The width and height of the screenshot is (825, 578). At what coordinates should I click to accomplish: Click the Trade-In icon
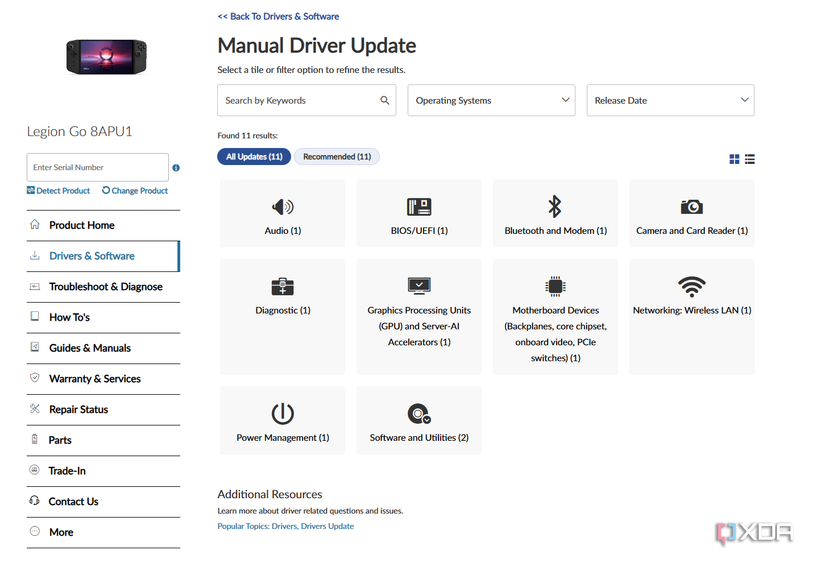[35, 470]
